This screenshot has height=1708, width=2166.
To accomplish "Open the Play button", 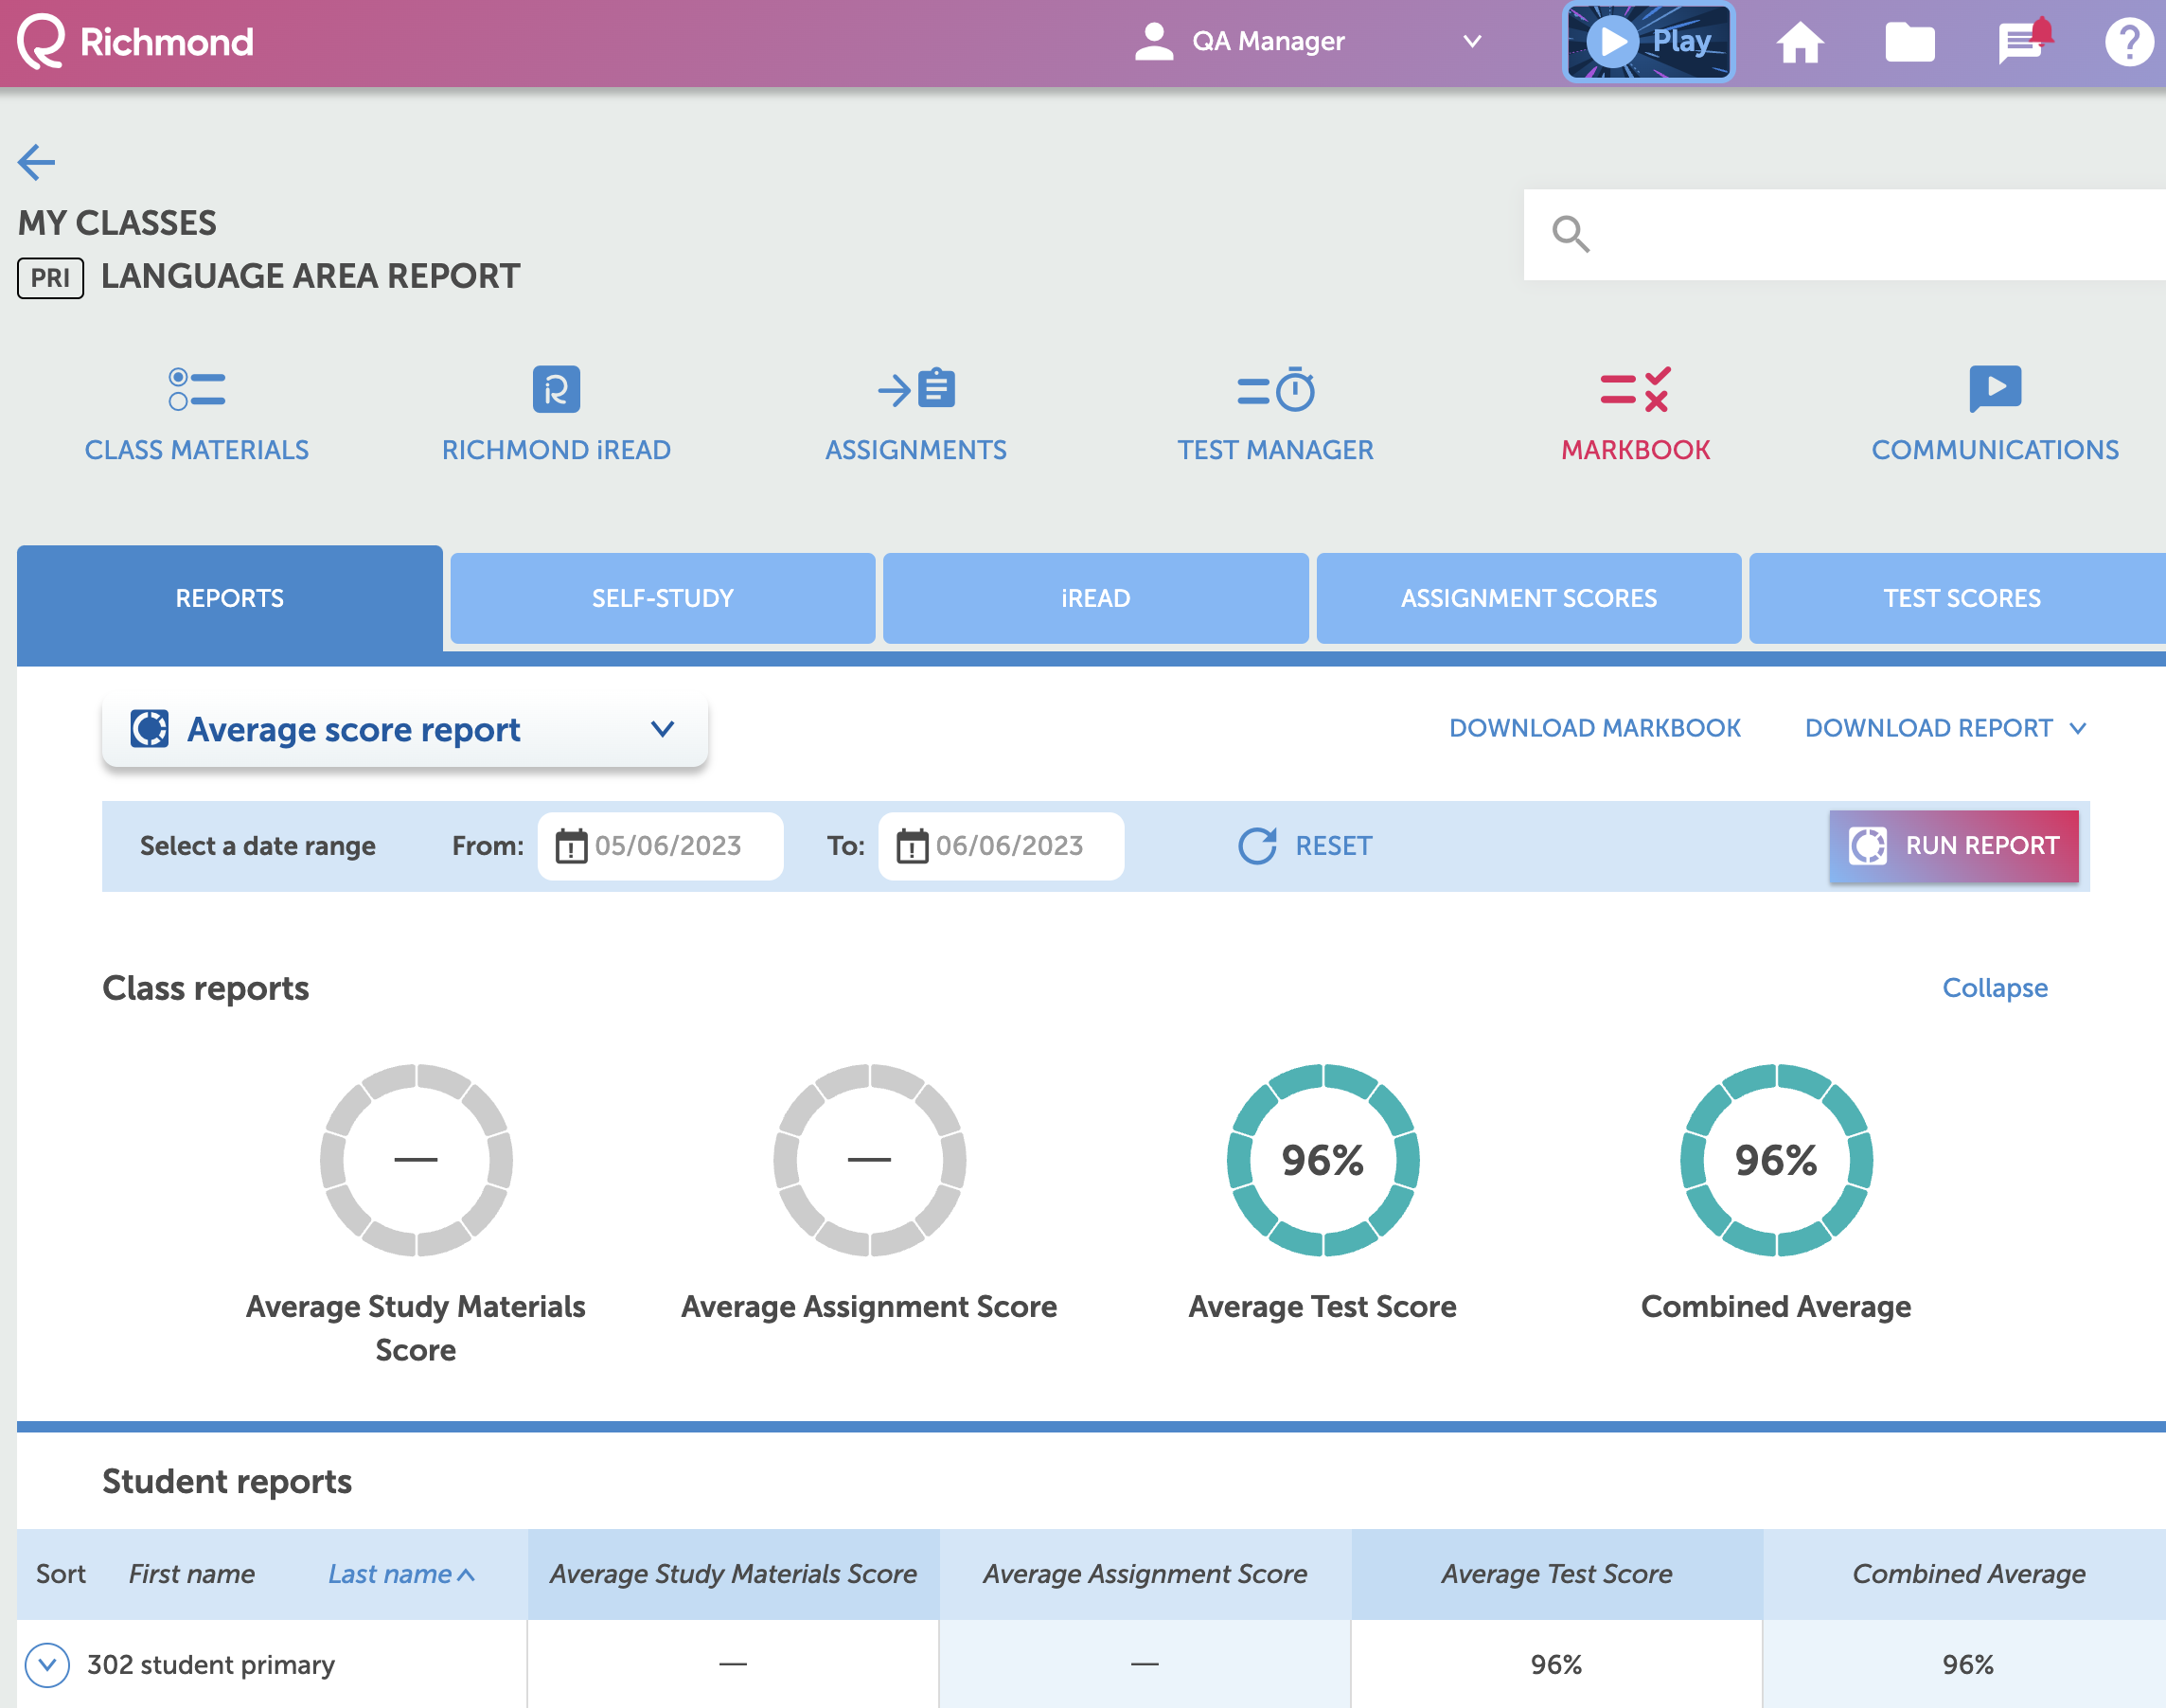I will 1648,41.
